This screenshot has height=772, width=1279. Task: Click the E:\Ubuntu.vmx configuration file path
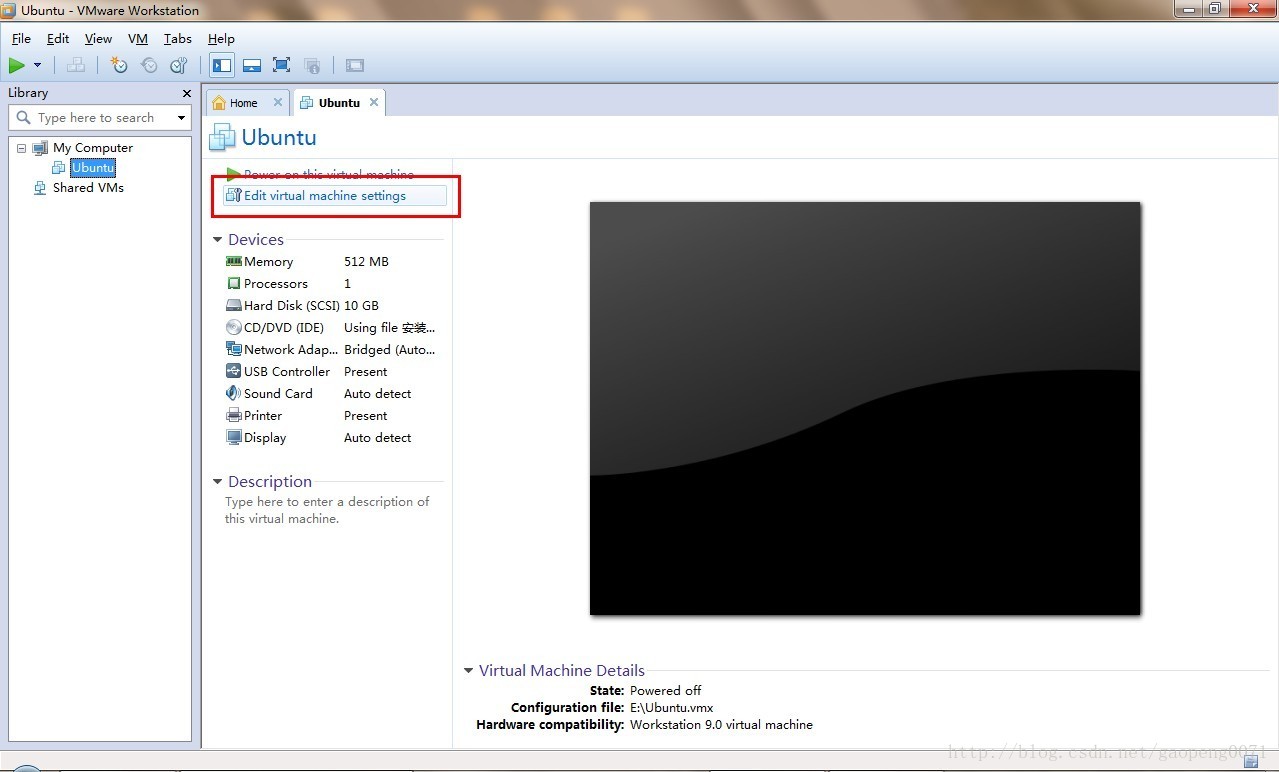[x=671, y=708]
